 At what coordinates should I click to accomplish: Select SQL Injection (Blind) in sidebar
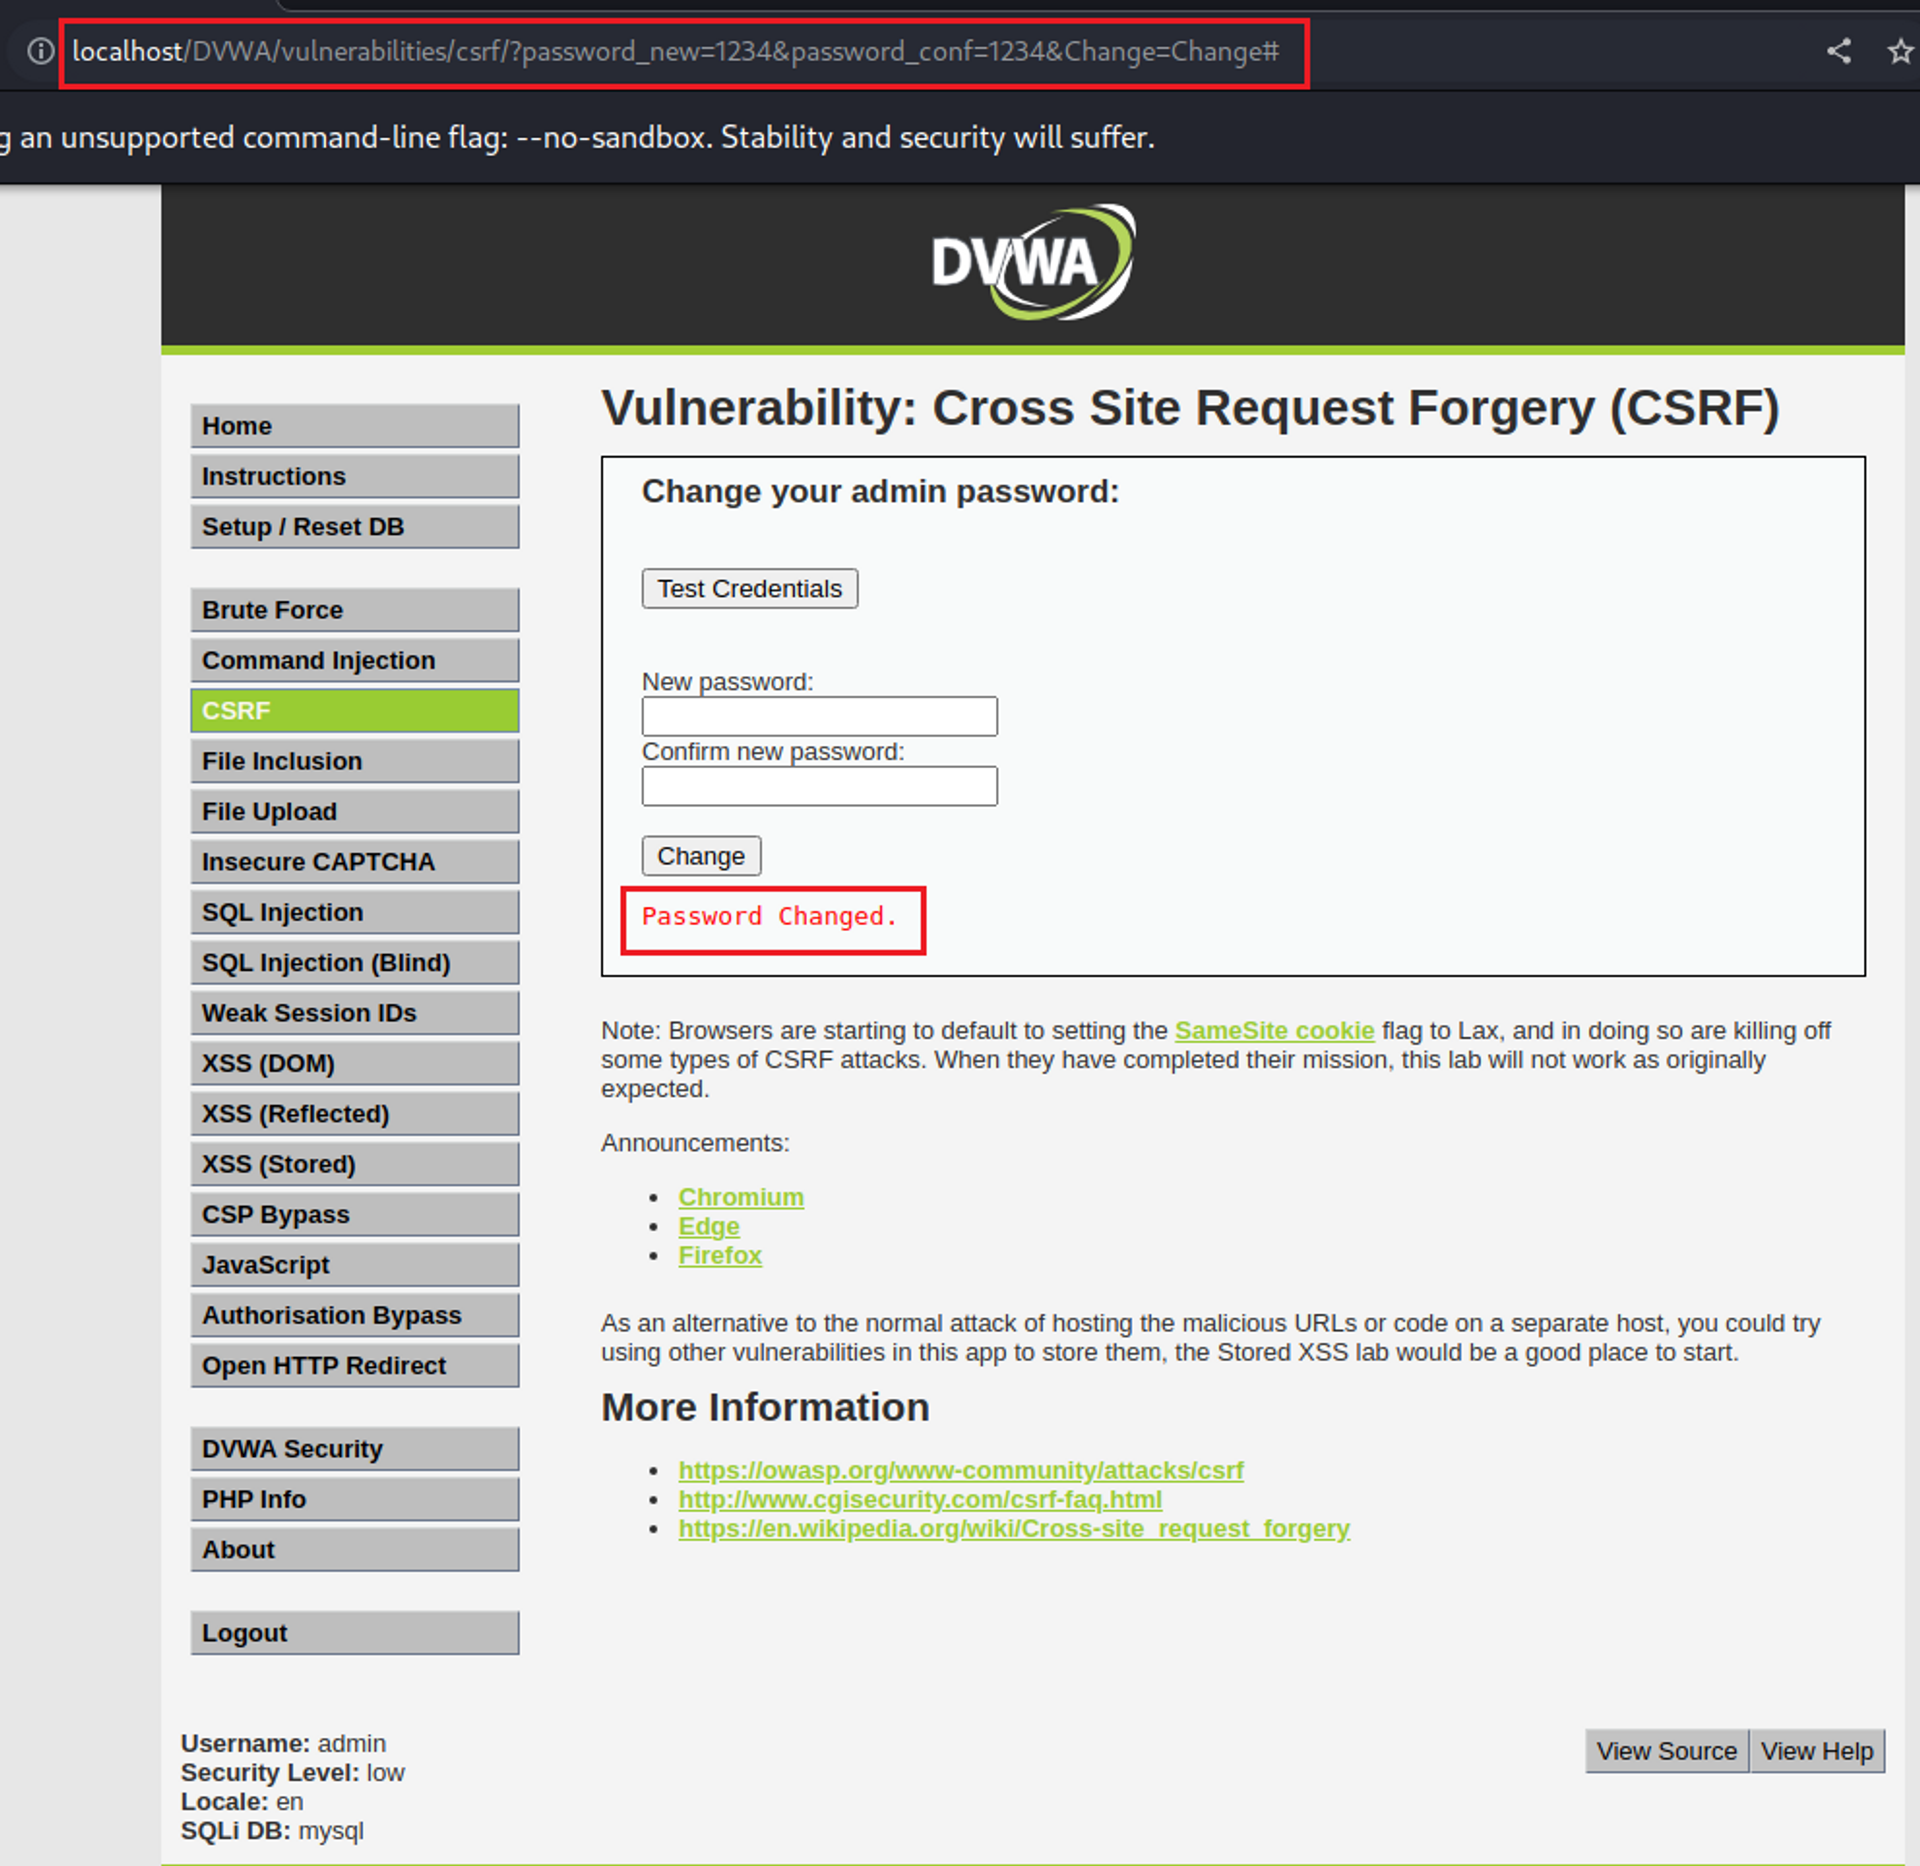354,962
